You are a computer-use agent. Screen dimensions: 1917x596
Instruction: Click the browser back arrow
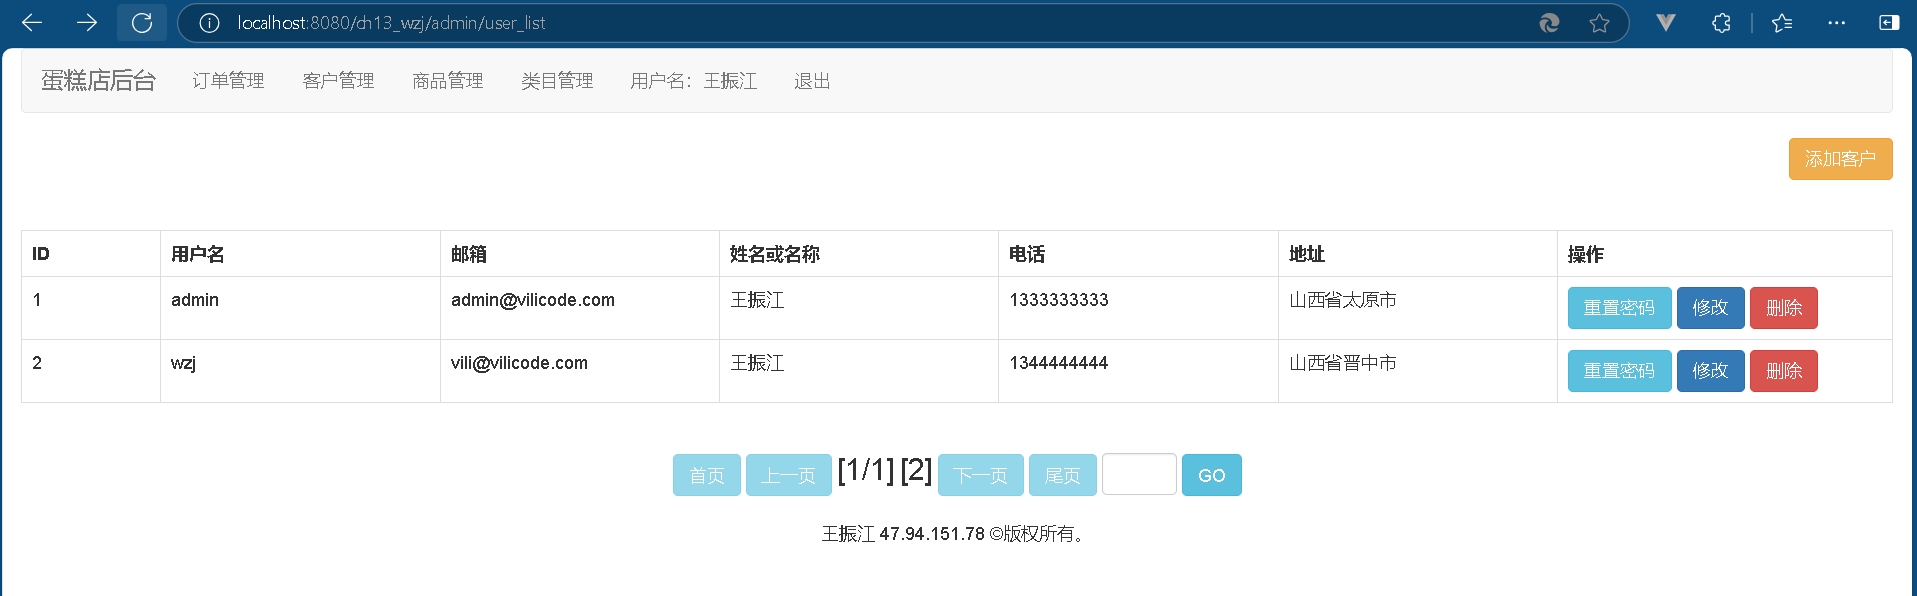coord(32,23)
